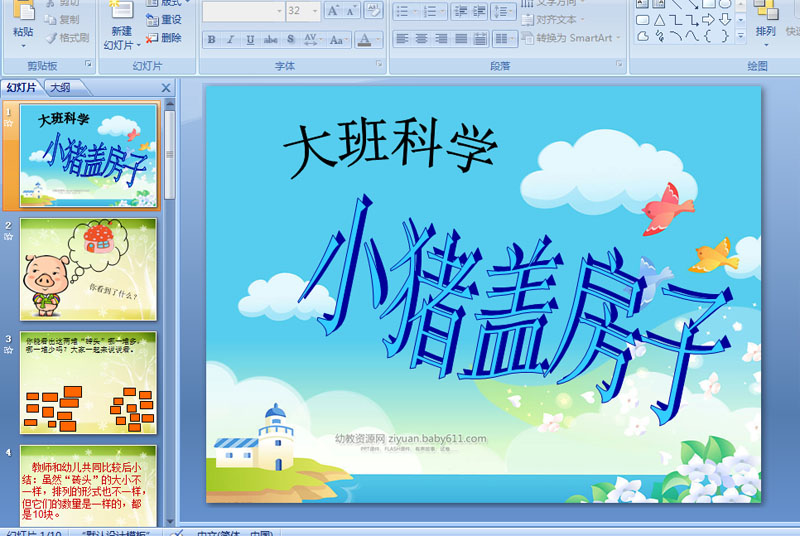The height and width of the screenshot is (536, 800).
Task: Switch to the 大纲 outline tab
Action: click(x=60, y=88)
